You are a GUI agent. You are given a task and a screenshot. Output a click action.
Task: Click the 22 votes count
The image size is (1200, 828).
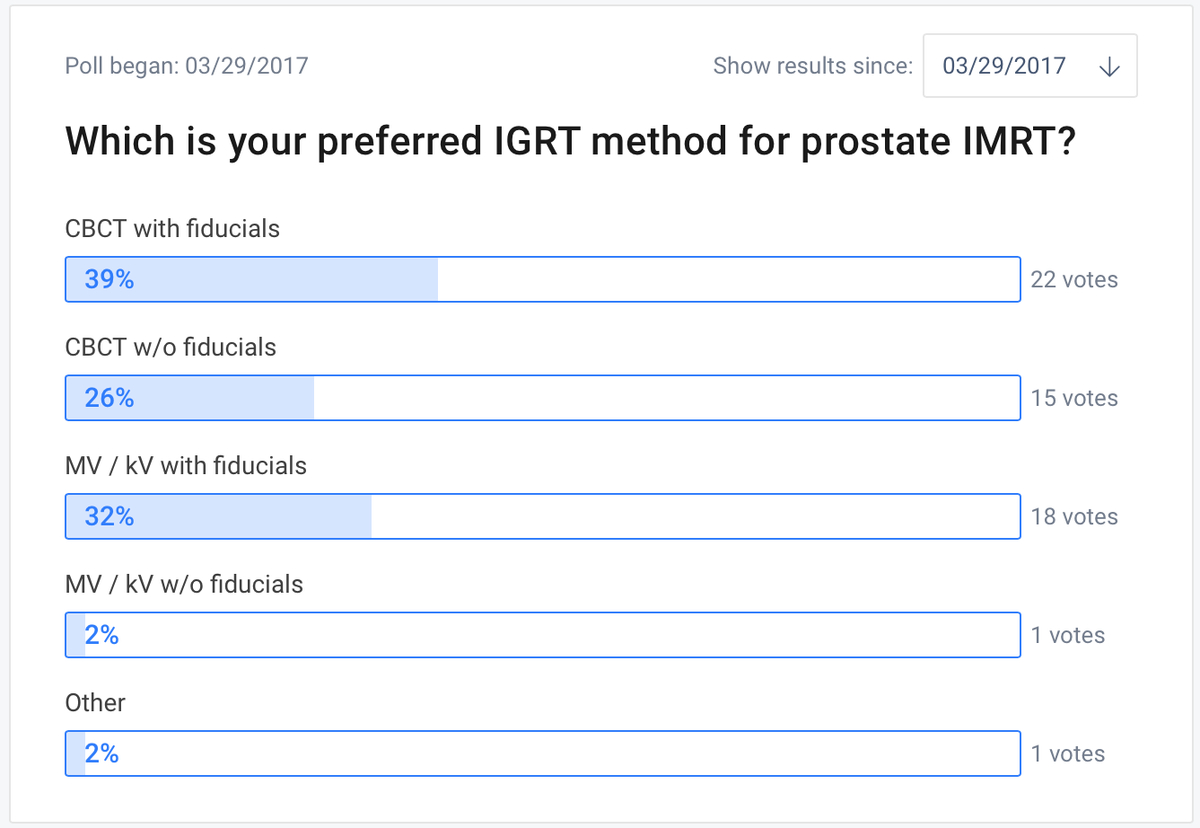(1074, 280)
